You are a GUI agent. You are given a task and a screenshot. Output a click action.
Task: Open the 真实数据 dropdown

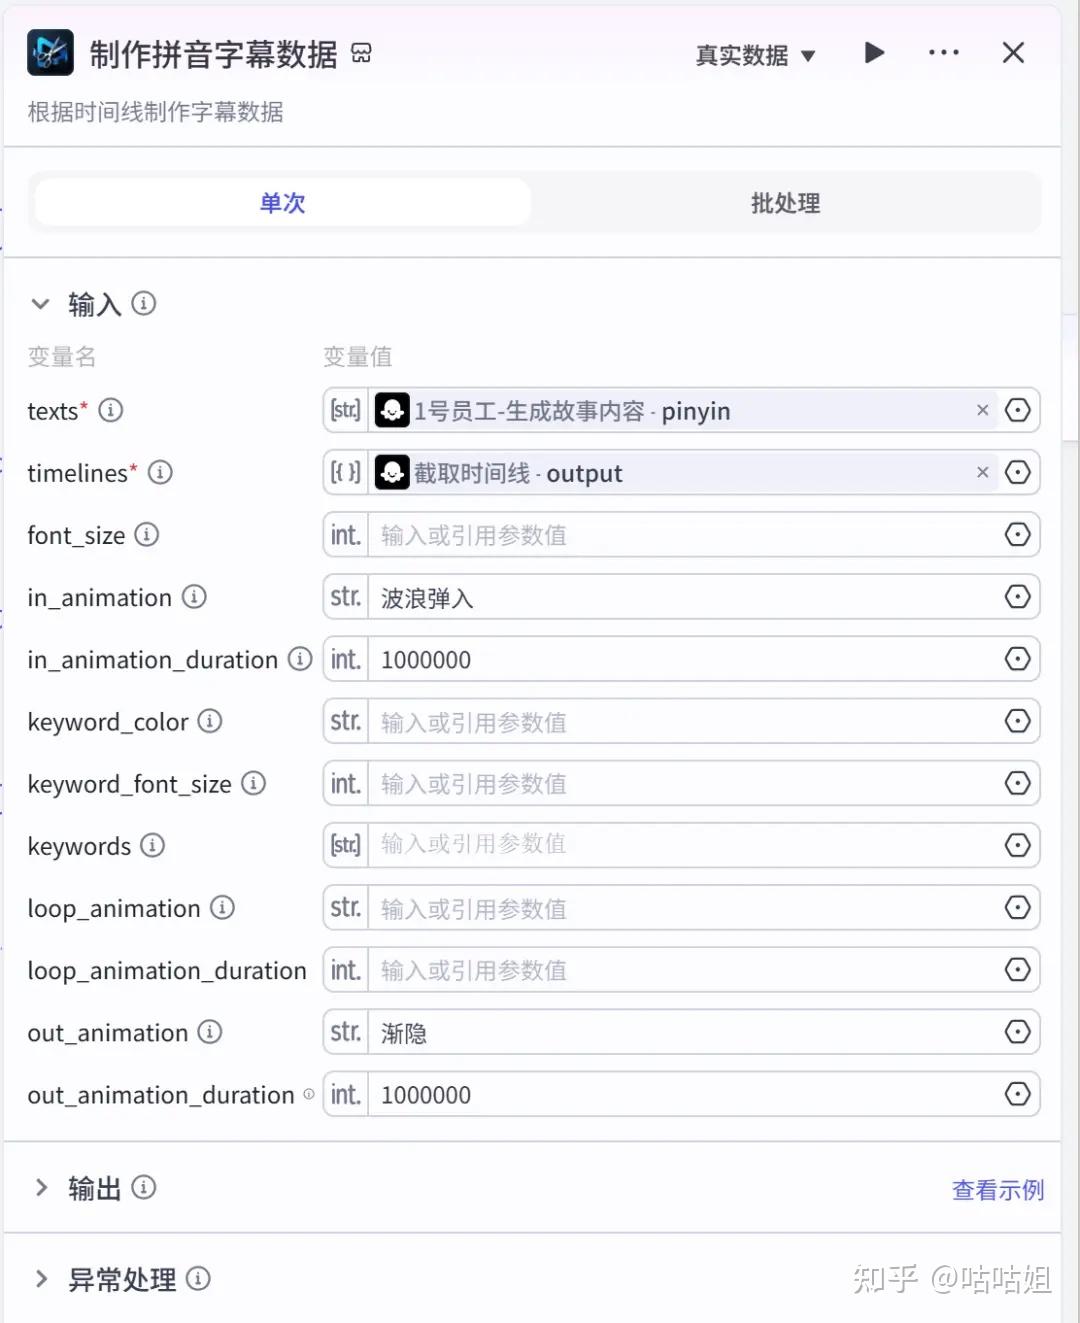[x=755, y=56]
